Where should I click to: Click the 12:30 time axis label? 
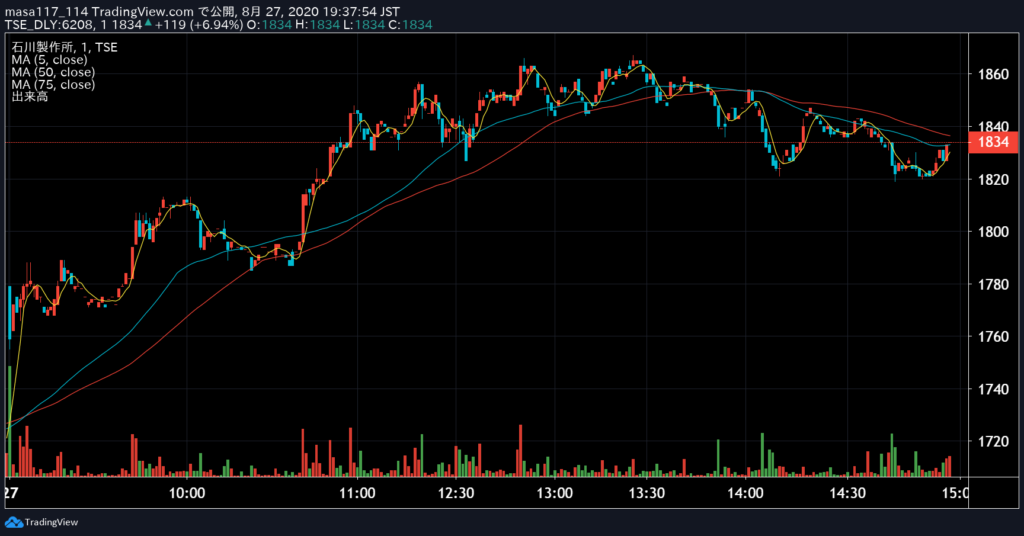point(456,493)
